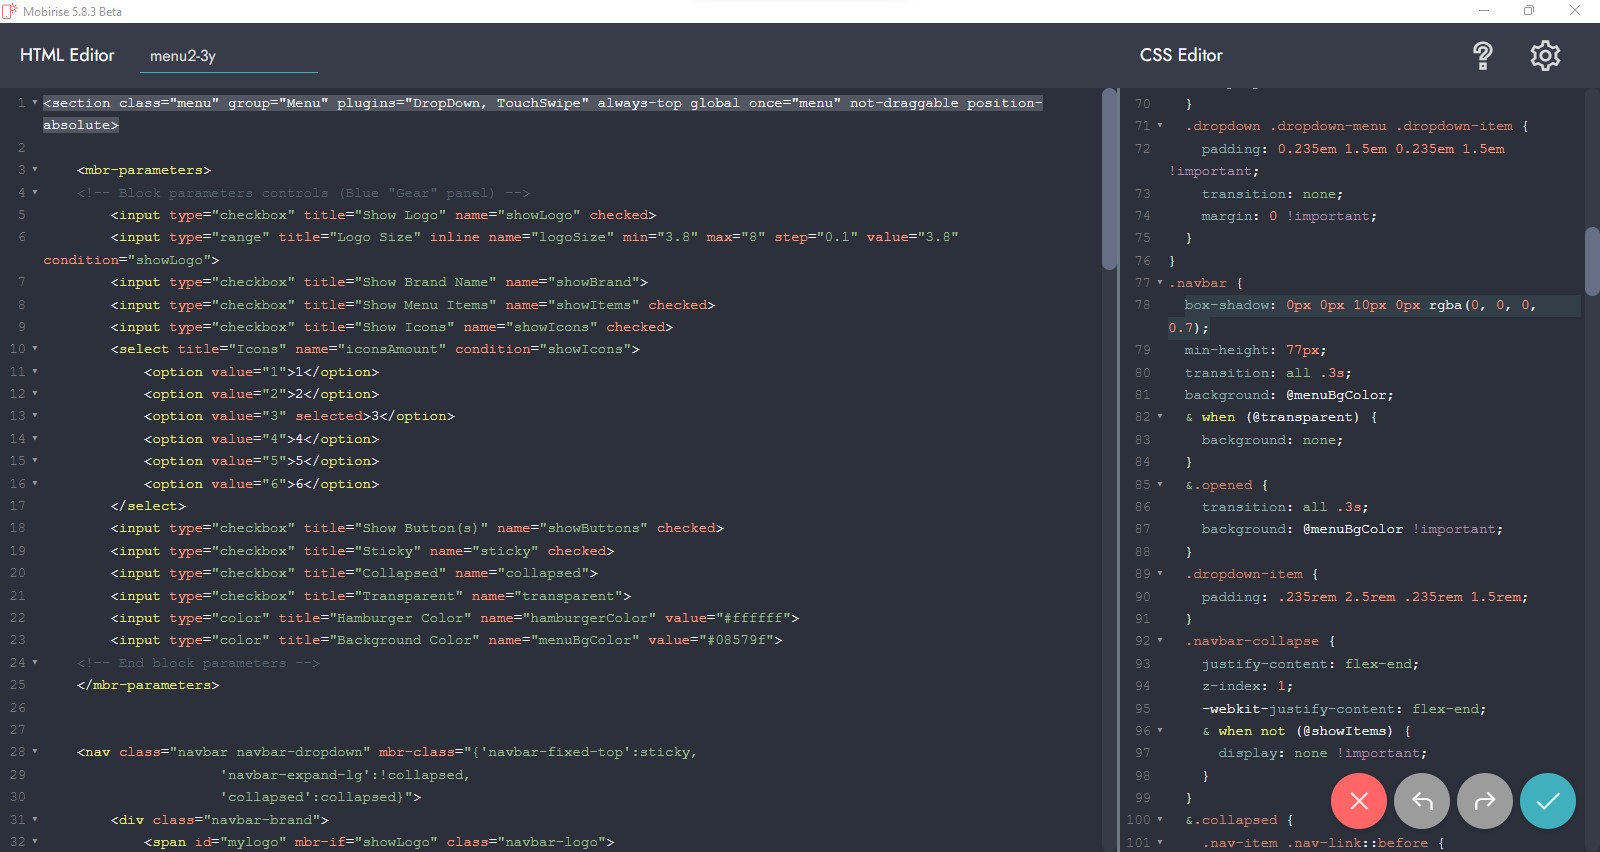Click the redo arrow button
1600x852 pixels.
coord(1485,801)
